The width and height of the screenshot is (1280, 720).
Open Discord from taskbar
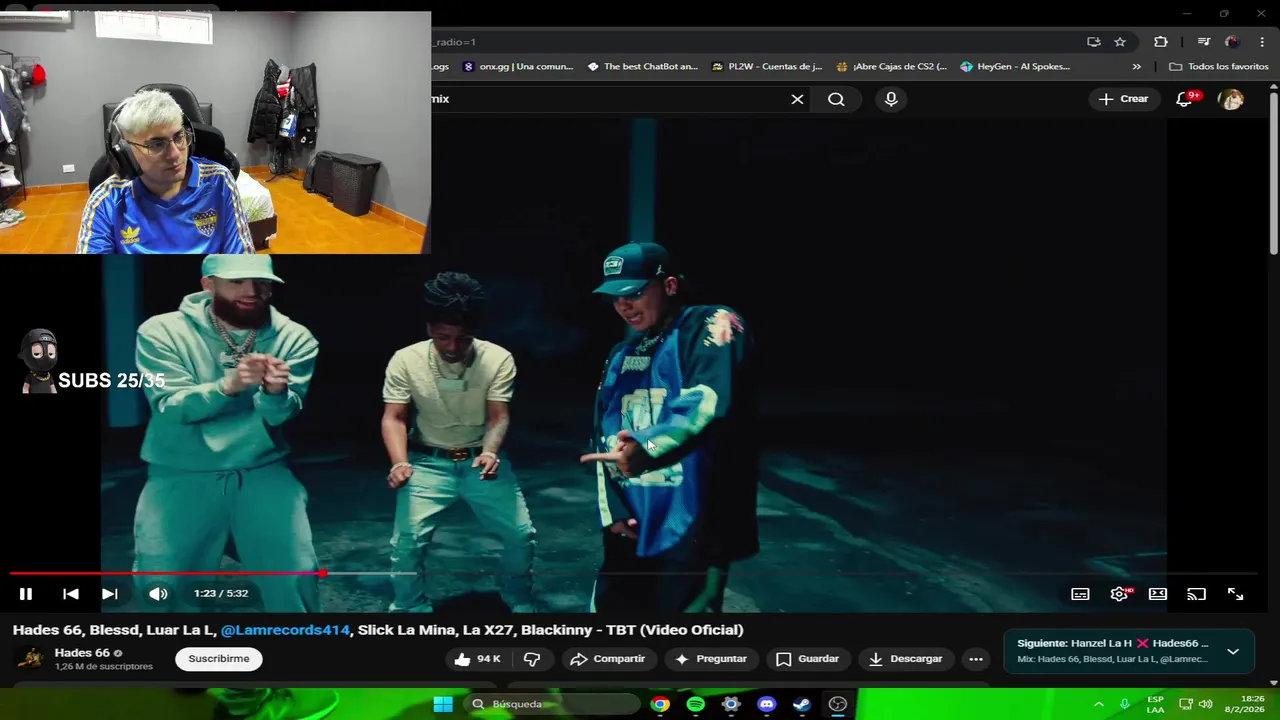tap(767, 704)
